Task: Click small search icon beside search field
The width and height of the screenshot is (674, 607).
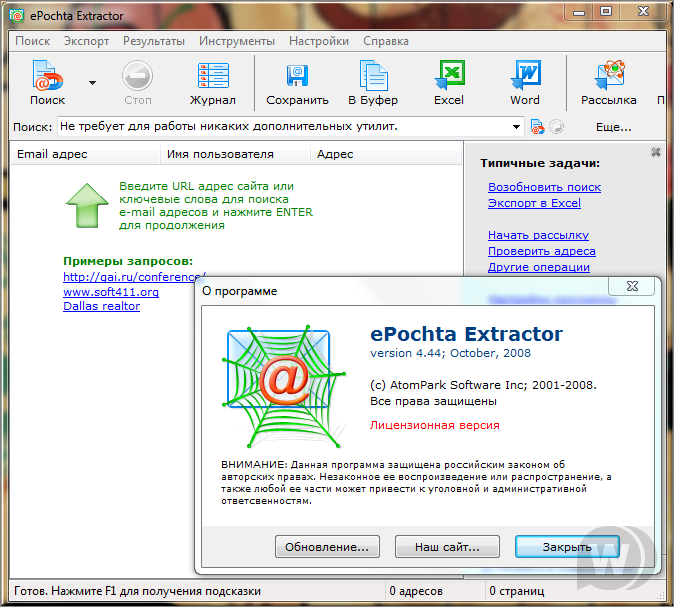Action: coord(537,127)
